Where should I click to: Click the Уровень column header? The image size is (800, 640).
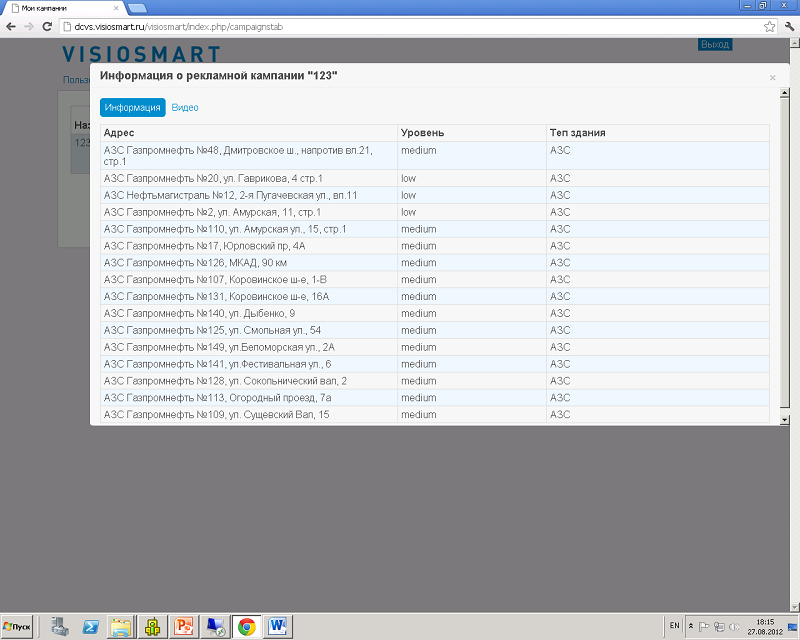[x=472, y=133]
